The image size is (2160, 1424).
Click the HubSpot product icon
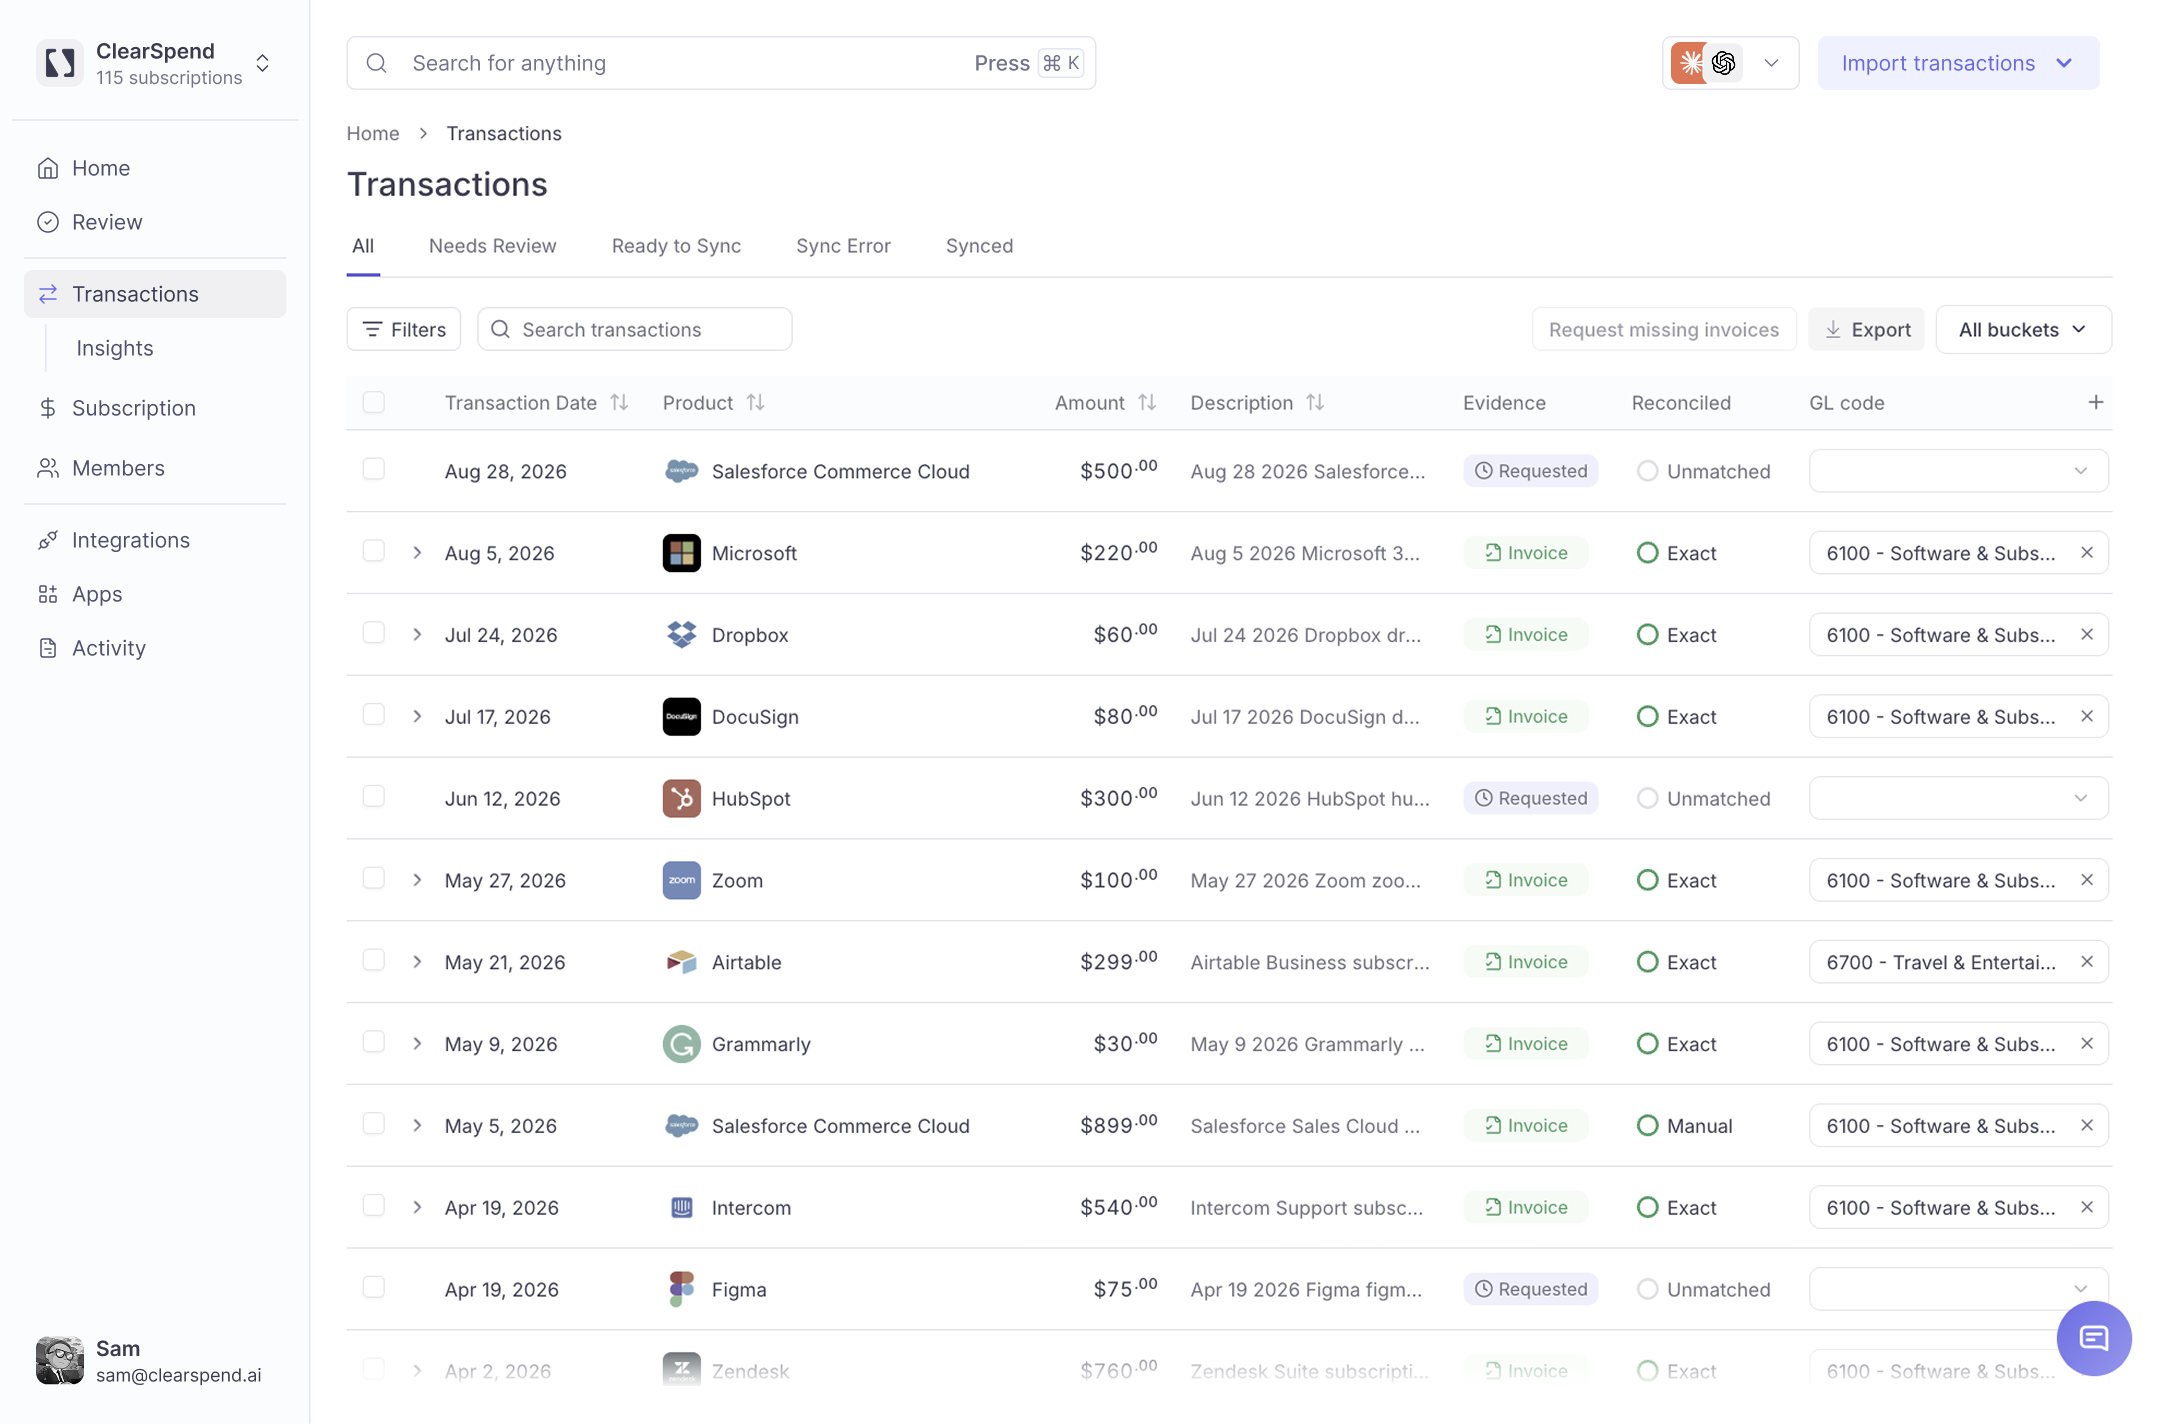682,798
